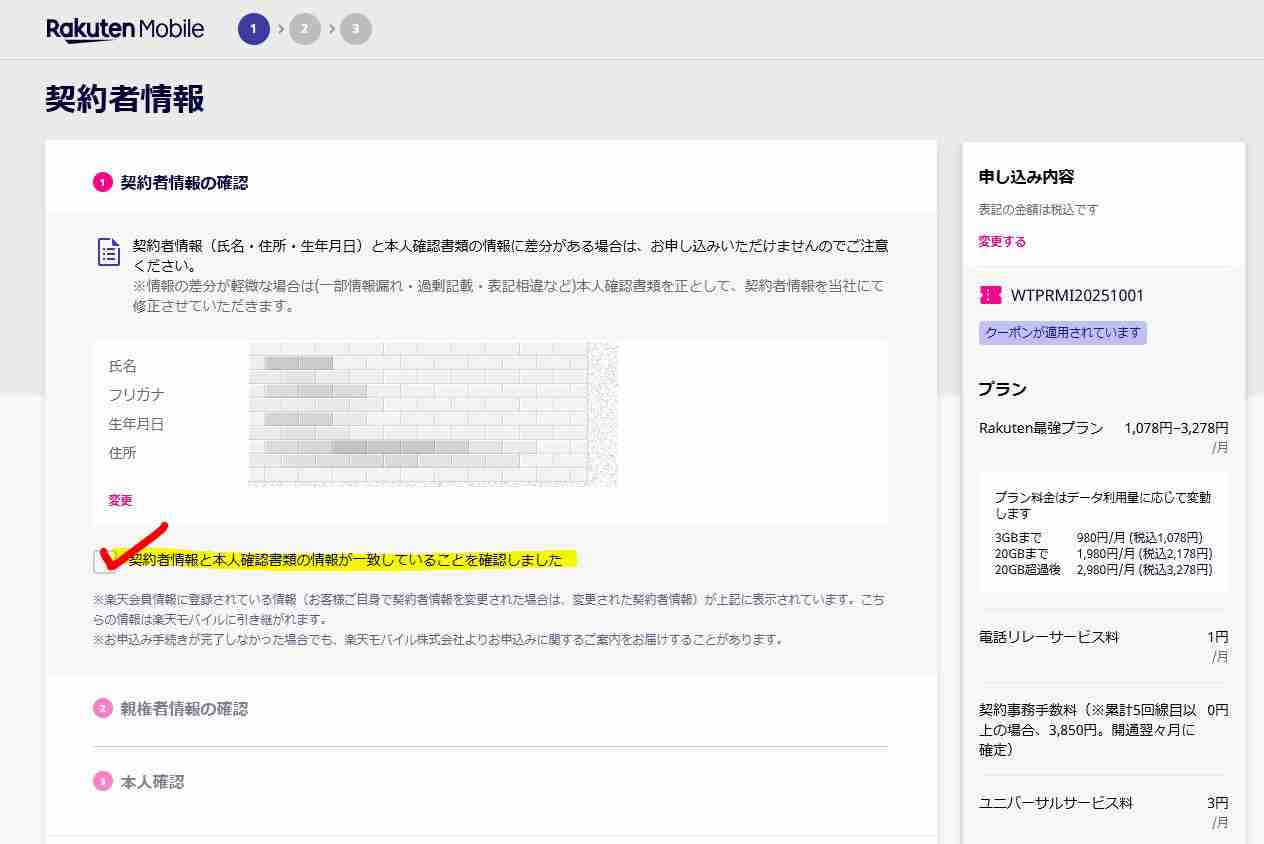Click the Rakuten最強プラン plan name

[x=1040, y=428]
